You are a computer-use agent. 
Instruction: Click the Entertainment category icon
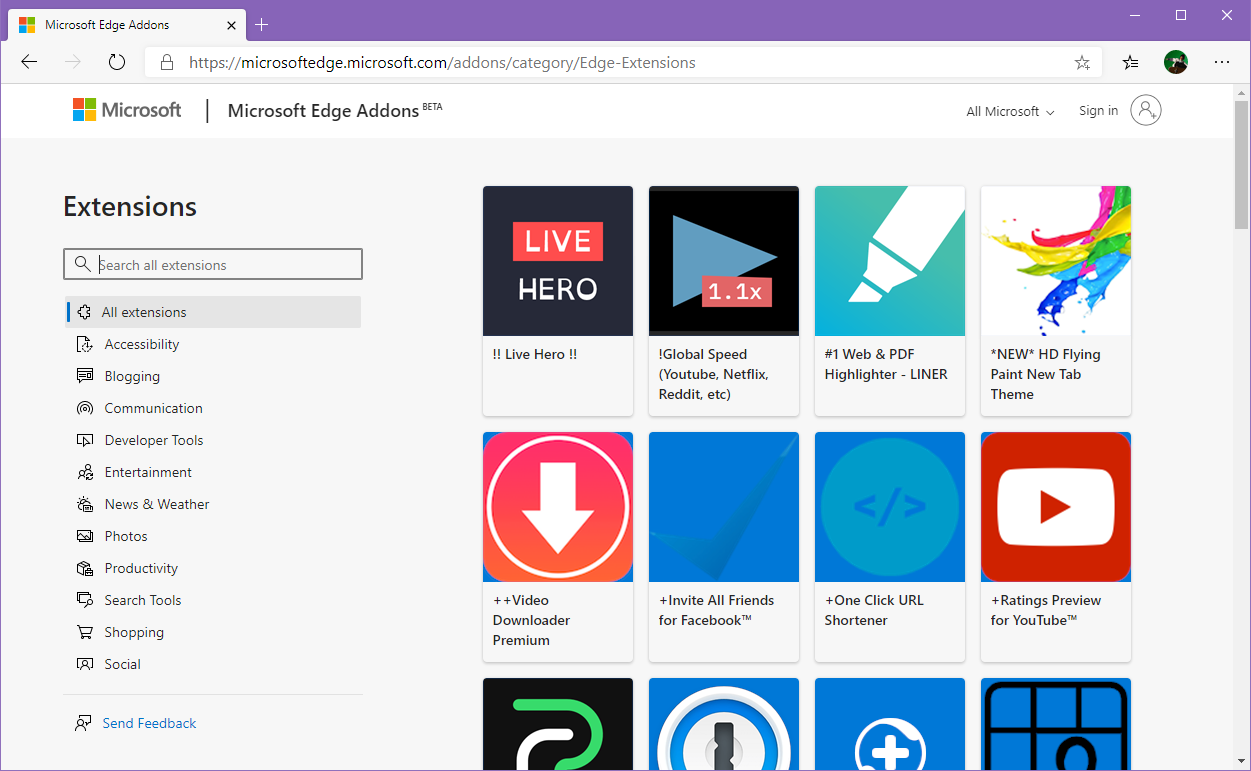85,472
